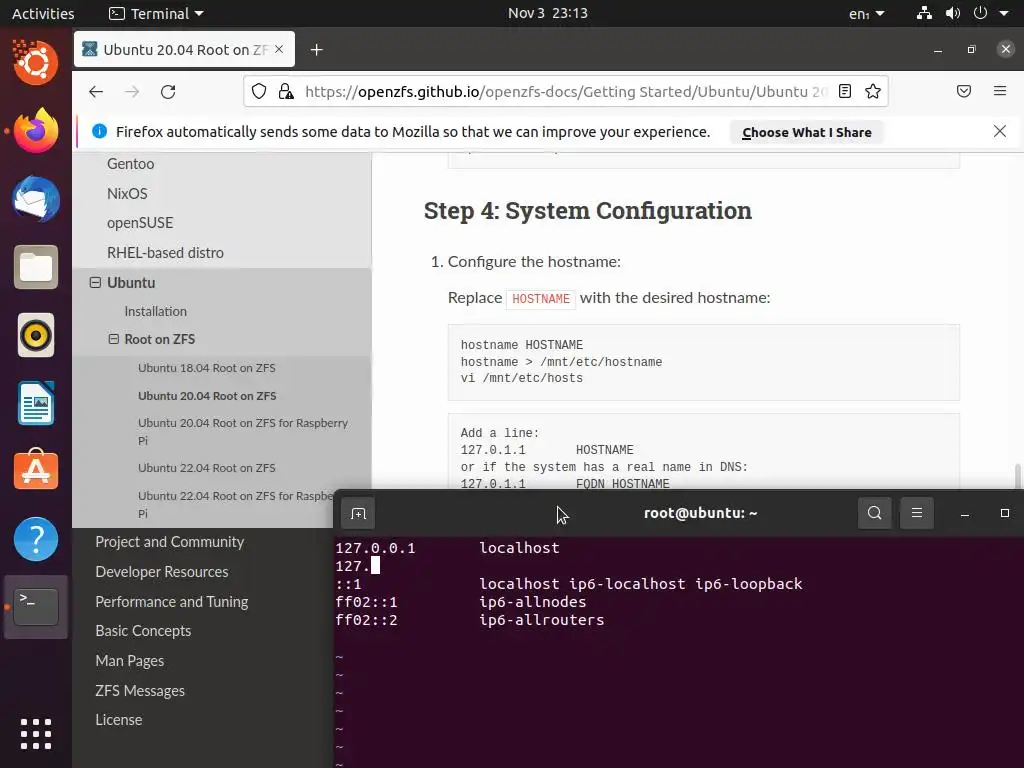The height and width of the screenshot is (768, 1024).
Task: Open Man Pages link
Action: click(129, 661)
